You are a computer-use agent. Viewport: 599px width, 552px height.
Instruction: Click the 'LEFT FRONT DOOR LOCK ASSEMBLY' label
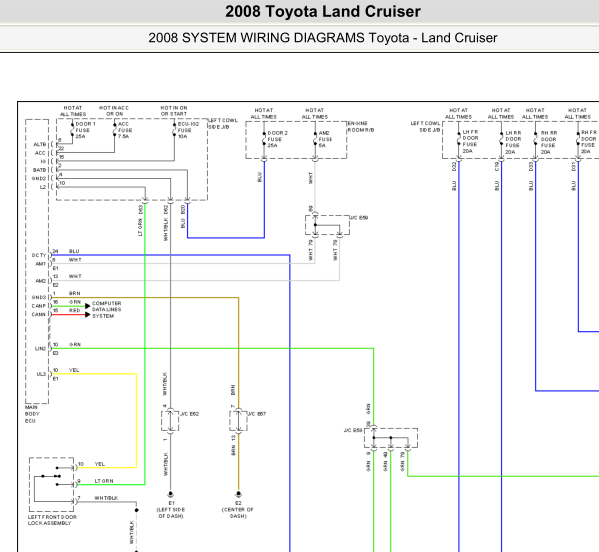52,520
